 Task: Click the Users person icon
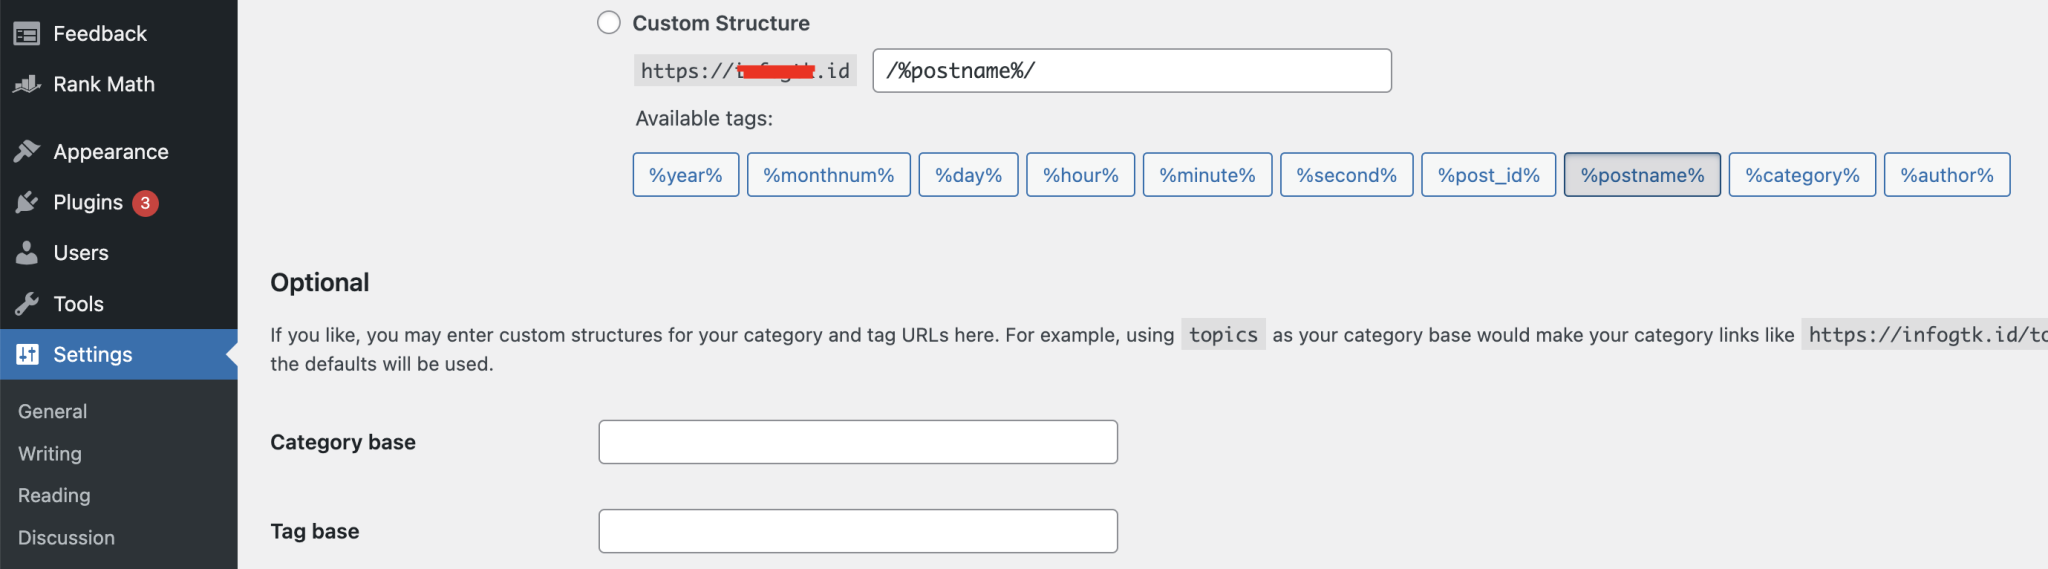[27, 253]
